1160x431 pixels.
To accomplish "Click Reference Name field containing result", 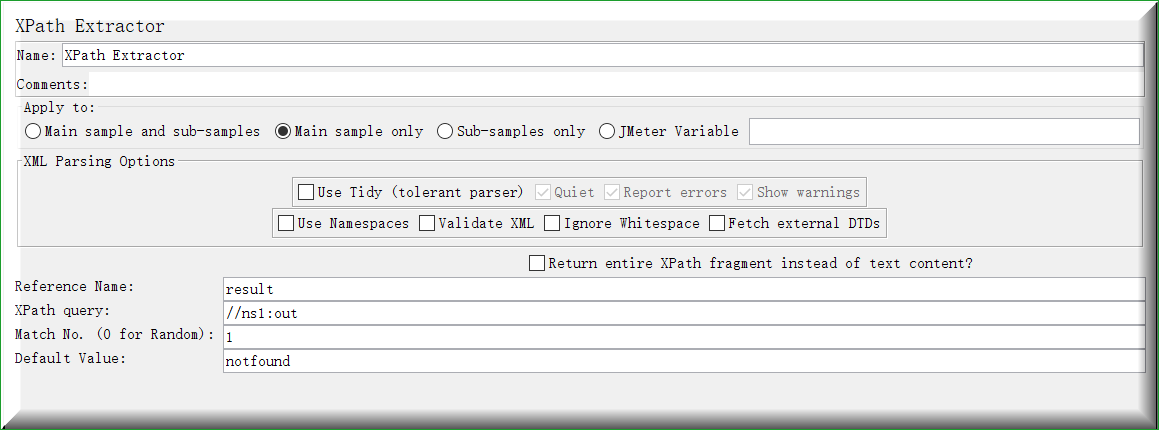I will [684, 289].
